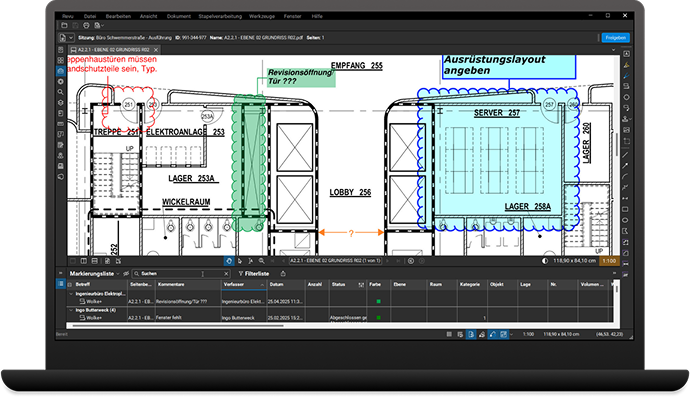Toggle the hide markups eye icon
The height and width of the screenshot is (398, 690).
coord(126,274)
